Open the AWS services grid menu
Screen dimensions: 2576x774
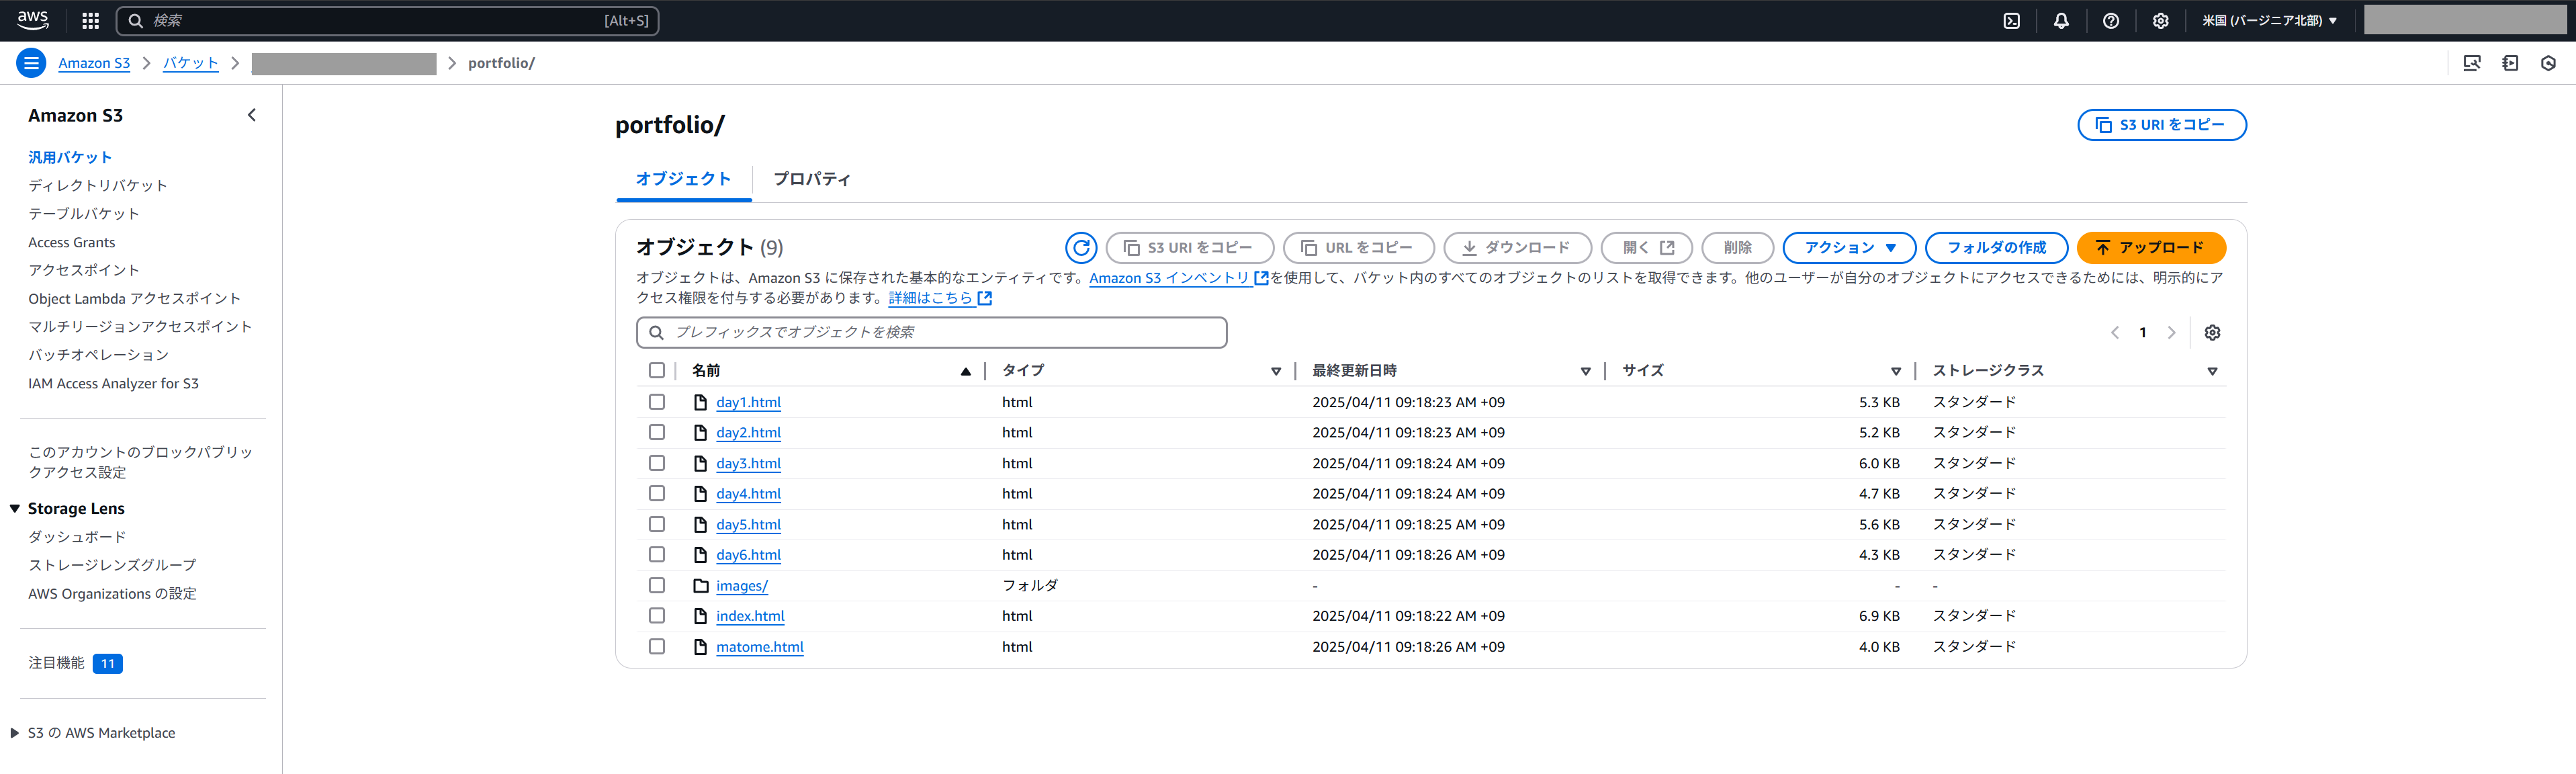click(x=90, y=20)
